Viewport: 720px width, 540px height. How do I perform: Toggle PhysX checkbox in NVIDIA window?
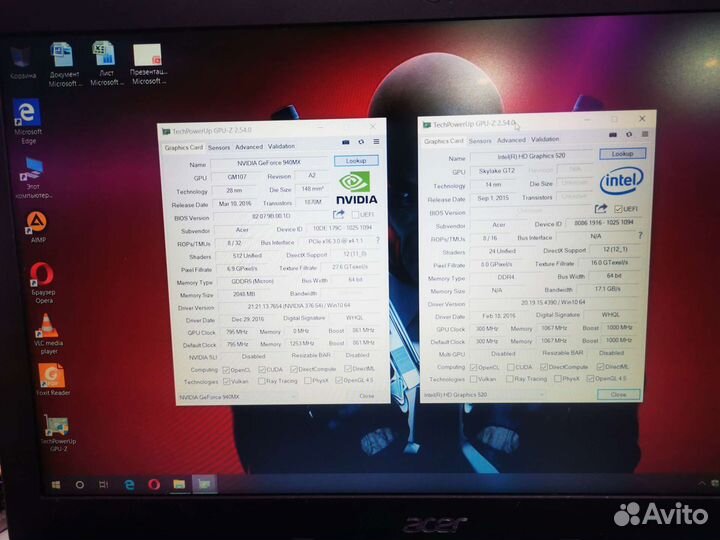pyautogui.click(x=308, y=380)
